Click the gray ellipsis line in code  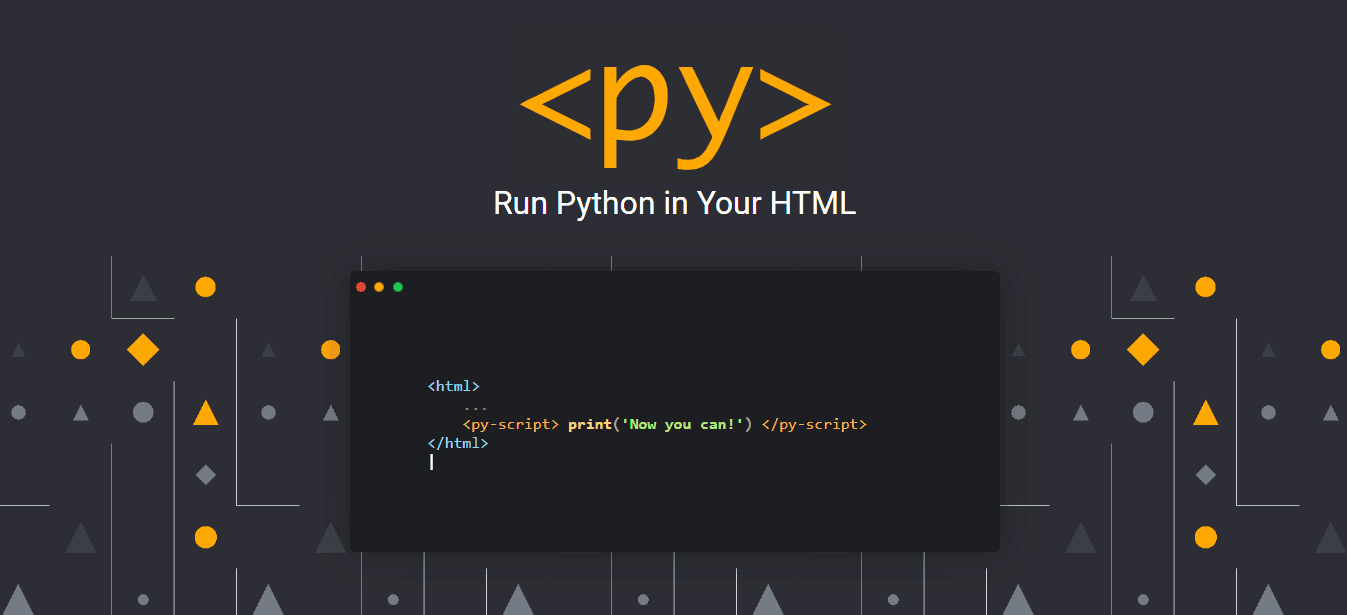point(475,406)
